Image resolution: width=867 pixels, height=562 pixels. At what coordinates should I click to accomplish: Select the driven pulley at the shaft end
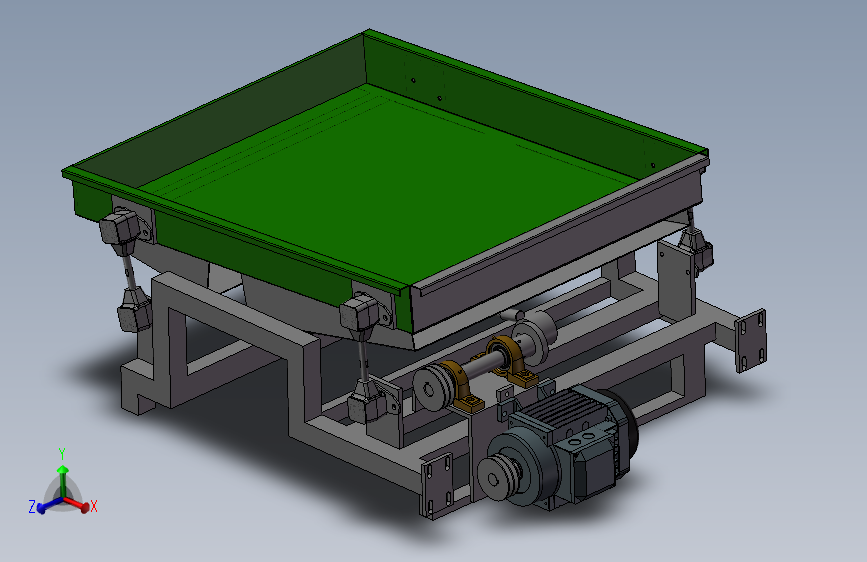[433, 388]
